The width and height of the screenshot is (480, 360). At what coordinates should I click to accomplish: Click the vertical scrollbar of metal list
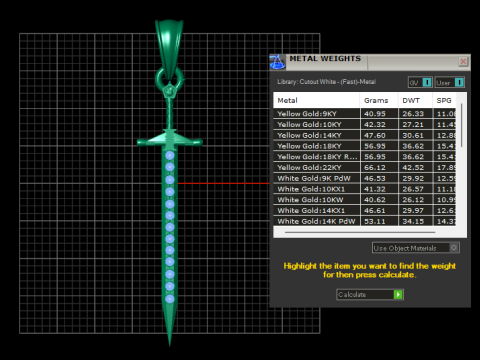(x=461, y=125)
